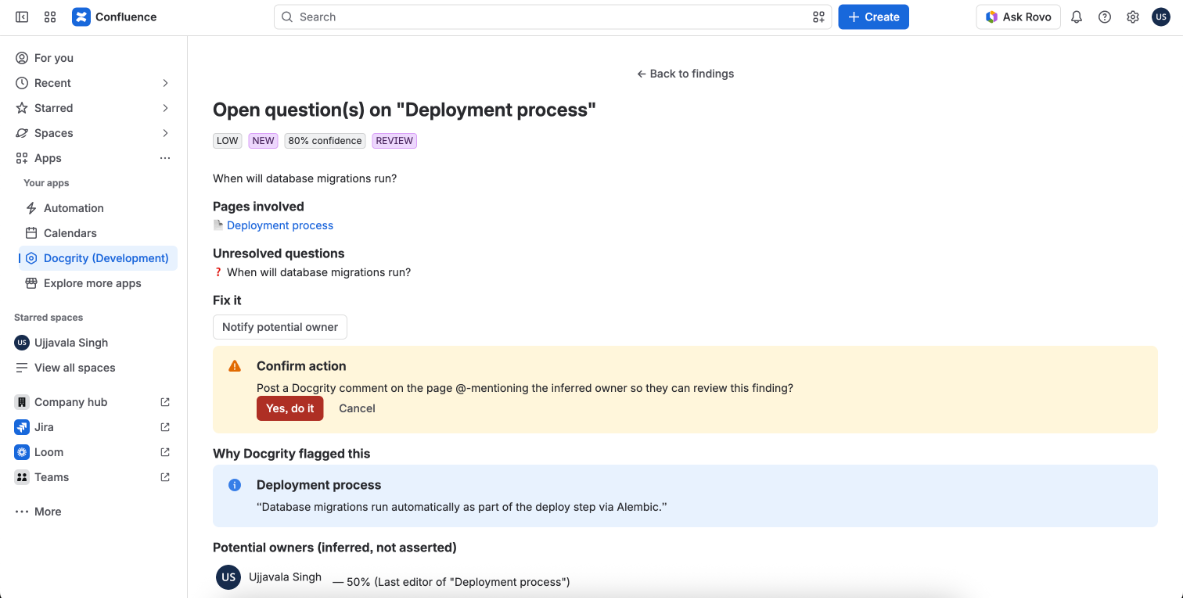The width and height of the screenshot is (1183, 598).
Task: Click the Loom external link icon
Action: [x=165, y=452]
